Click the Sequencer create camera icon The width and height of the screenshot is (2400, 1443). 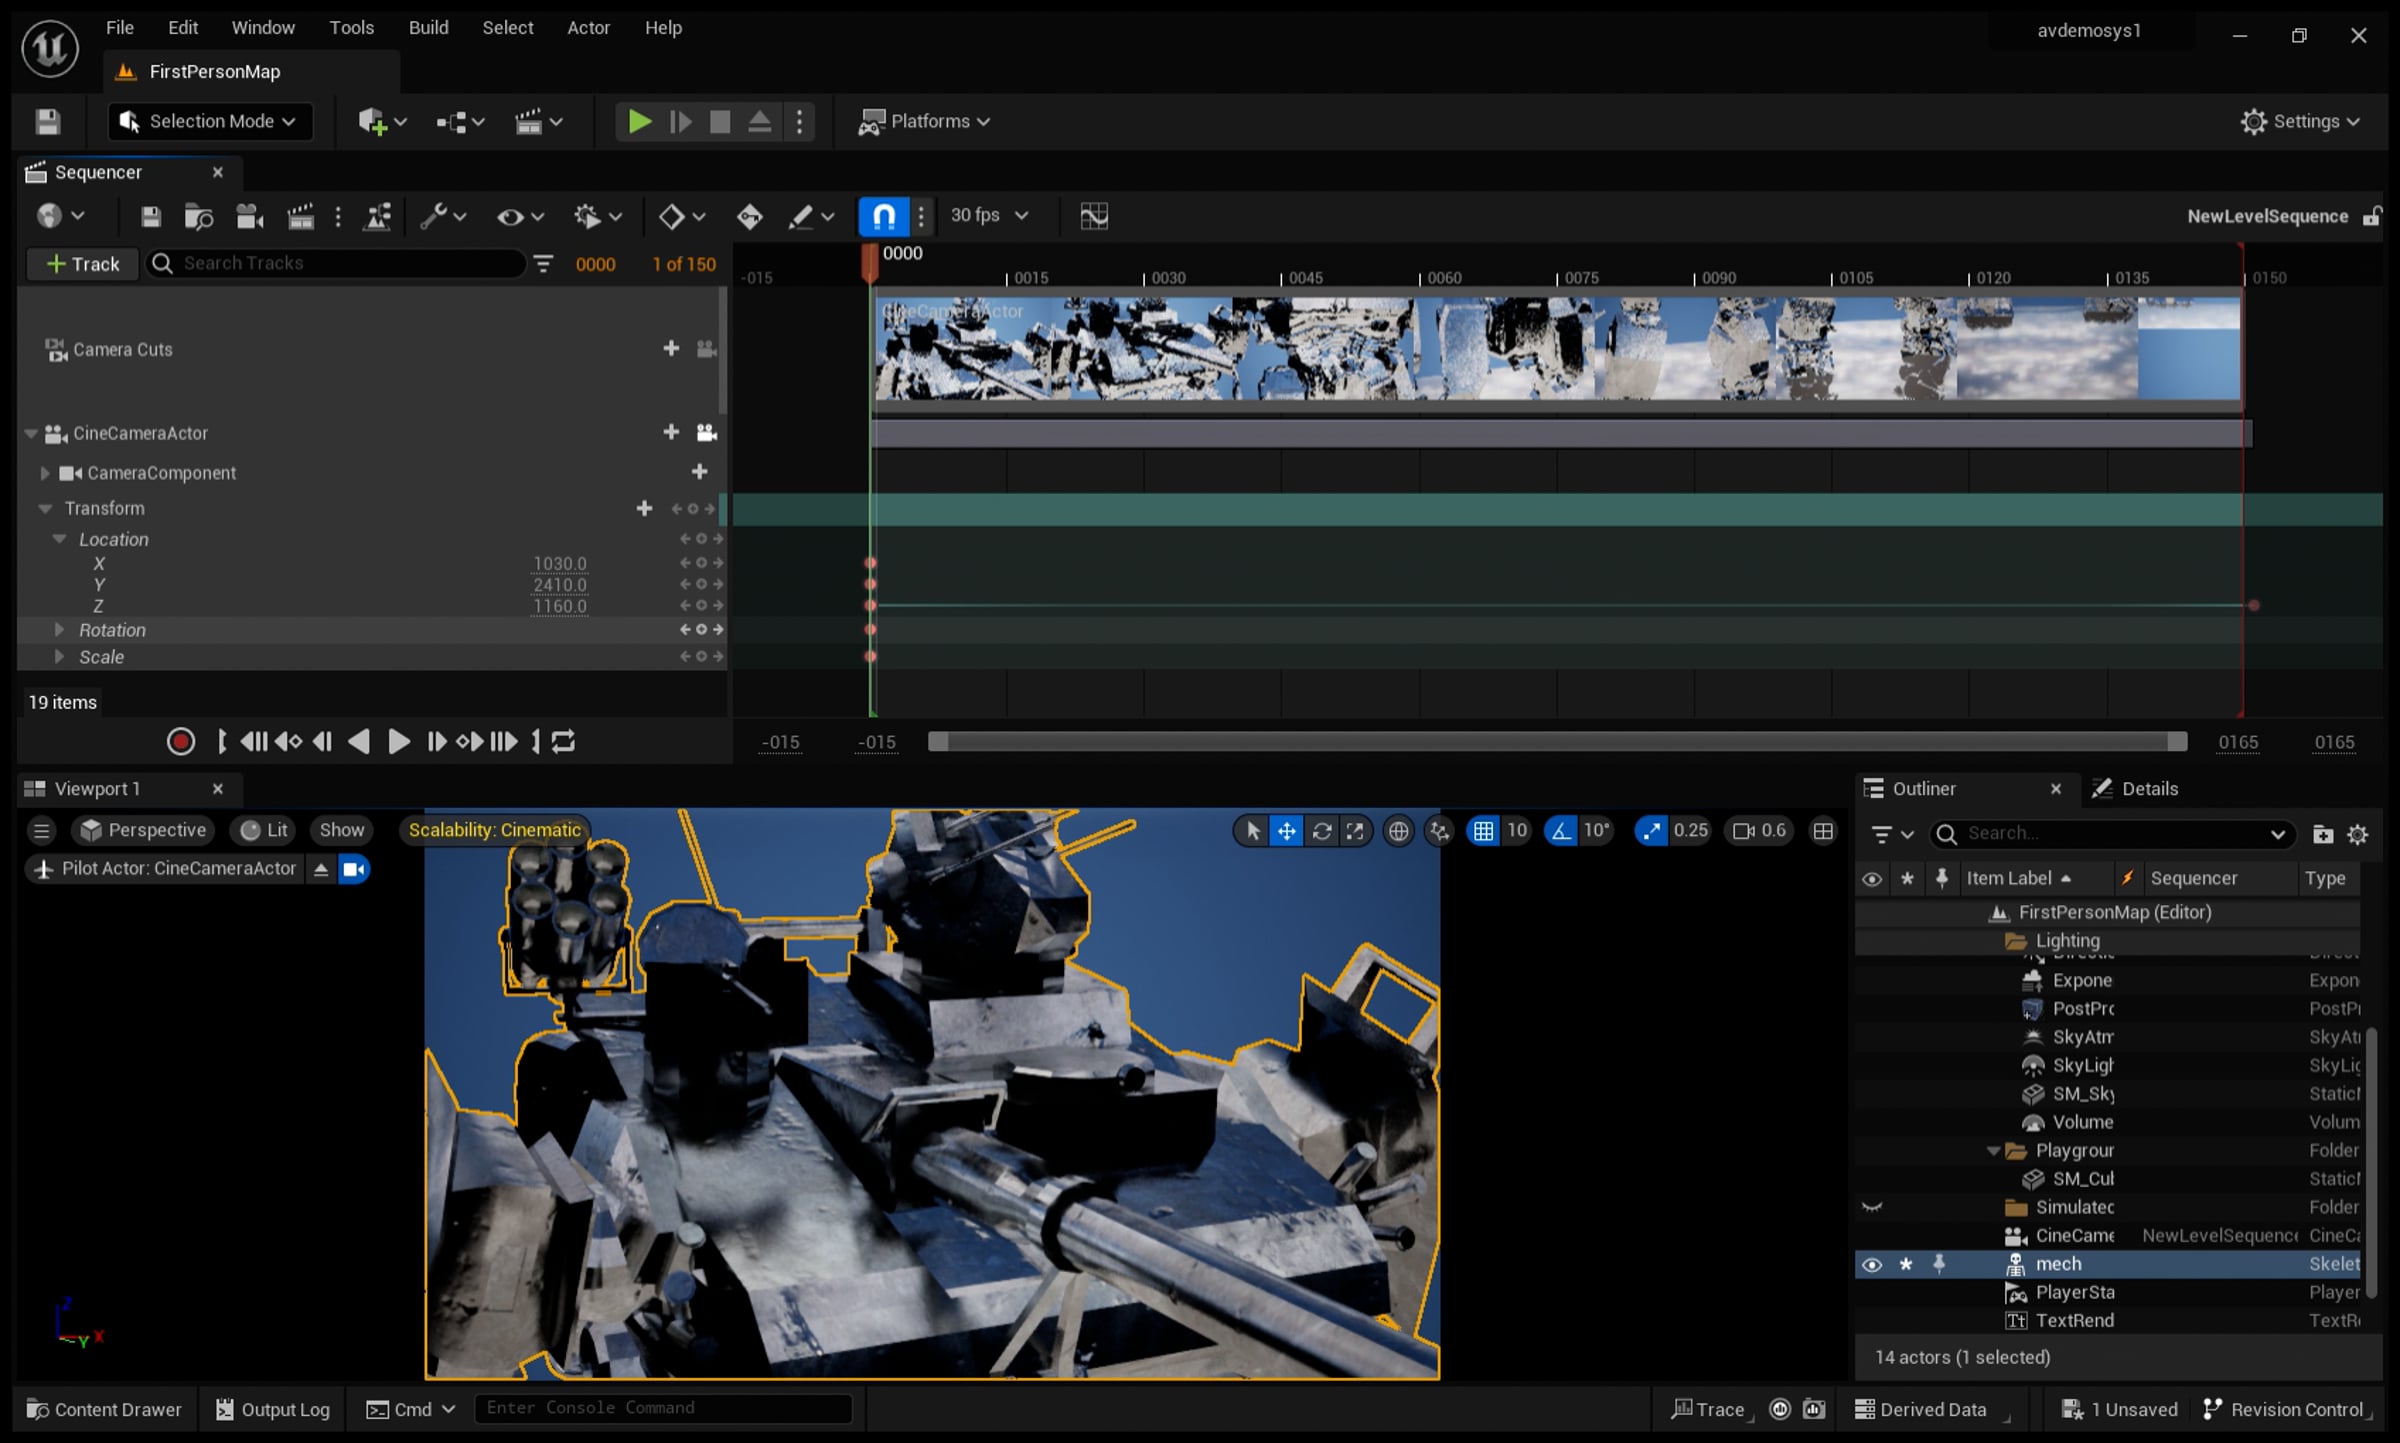[x=249, y=216]
